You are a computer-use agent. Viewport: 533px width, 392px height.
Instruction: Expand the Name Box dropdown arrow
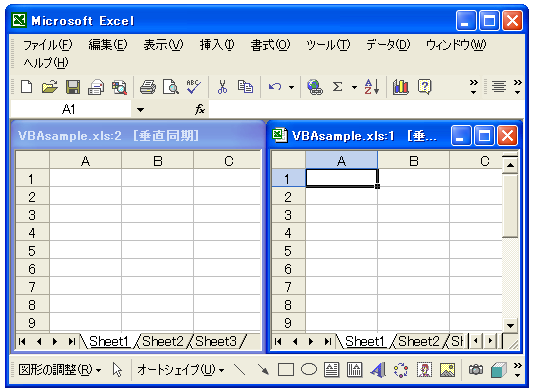140,109
